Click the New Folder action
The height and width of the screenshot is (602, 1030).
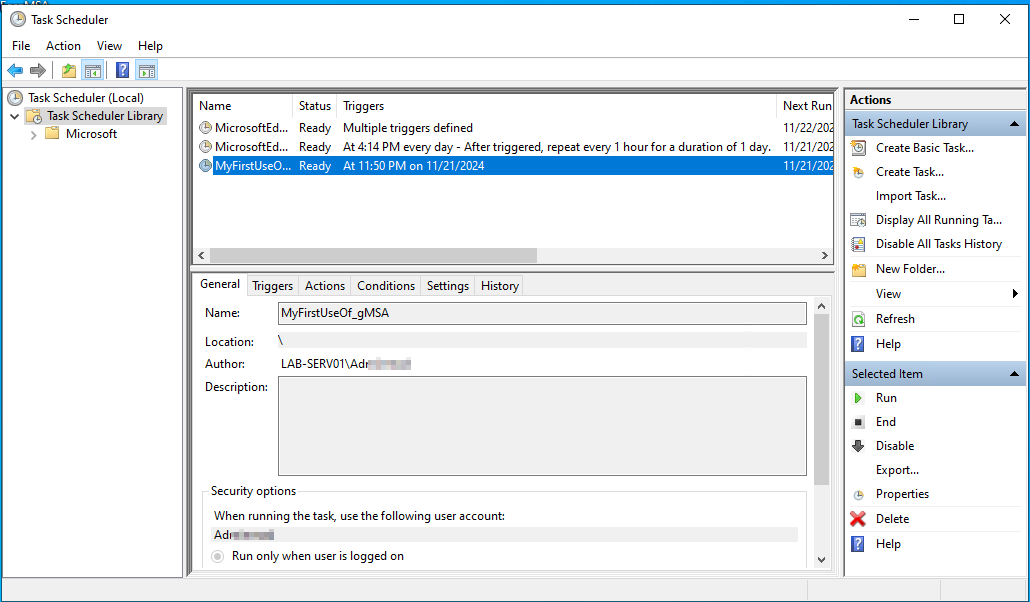click(910, 269)
